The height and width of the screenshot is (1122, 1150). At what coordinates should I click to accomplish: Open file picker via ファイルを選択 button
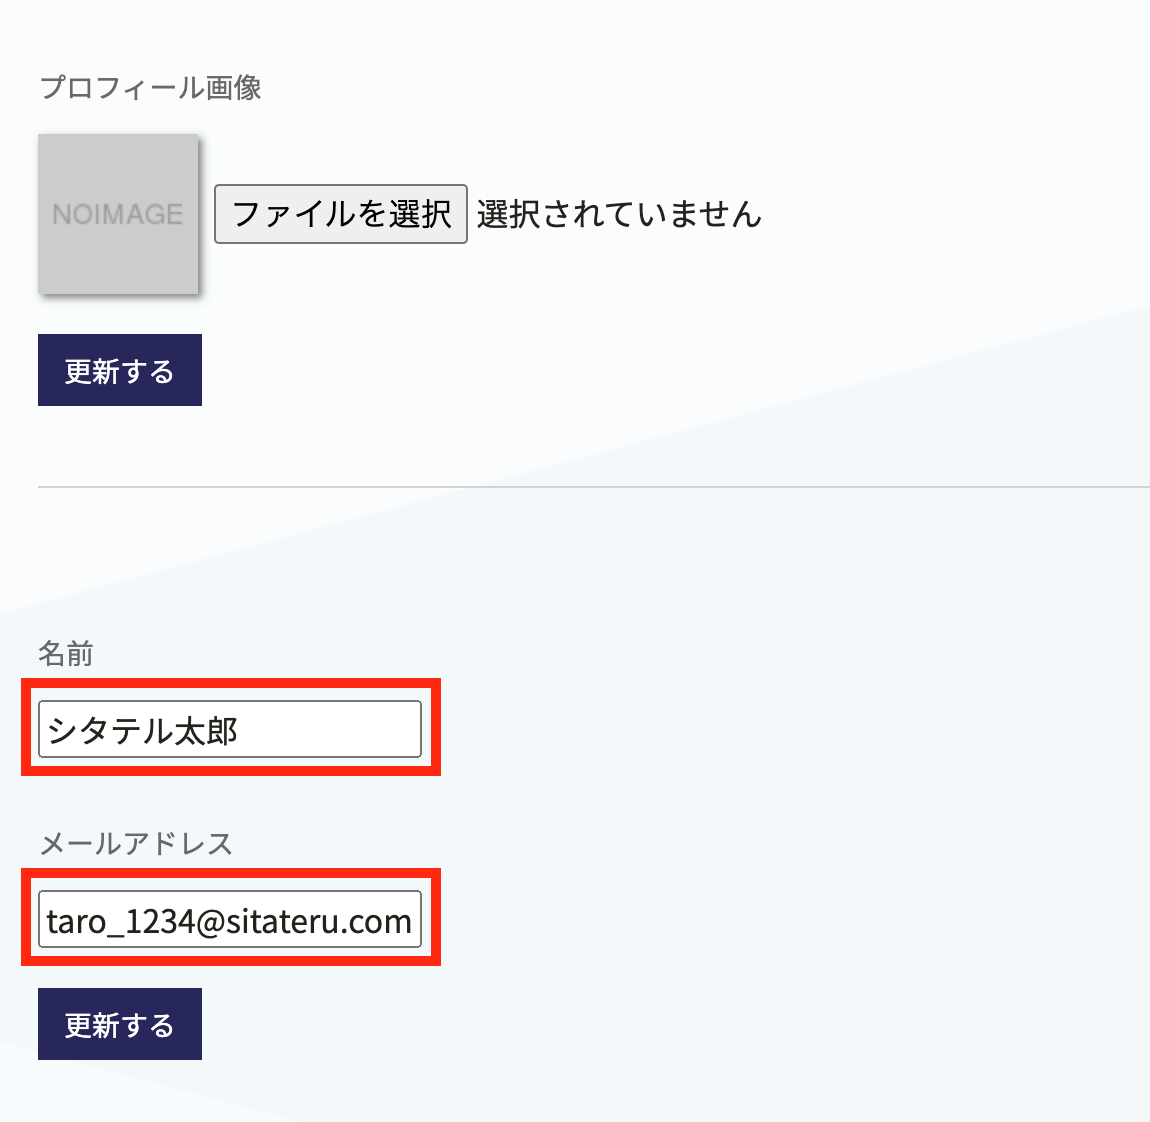pyautogui.click(x=340, y=213)
